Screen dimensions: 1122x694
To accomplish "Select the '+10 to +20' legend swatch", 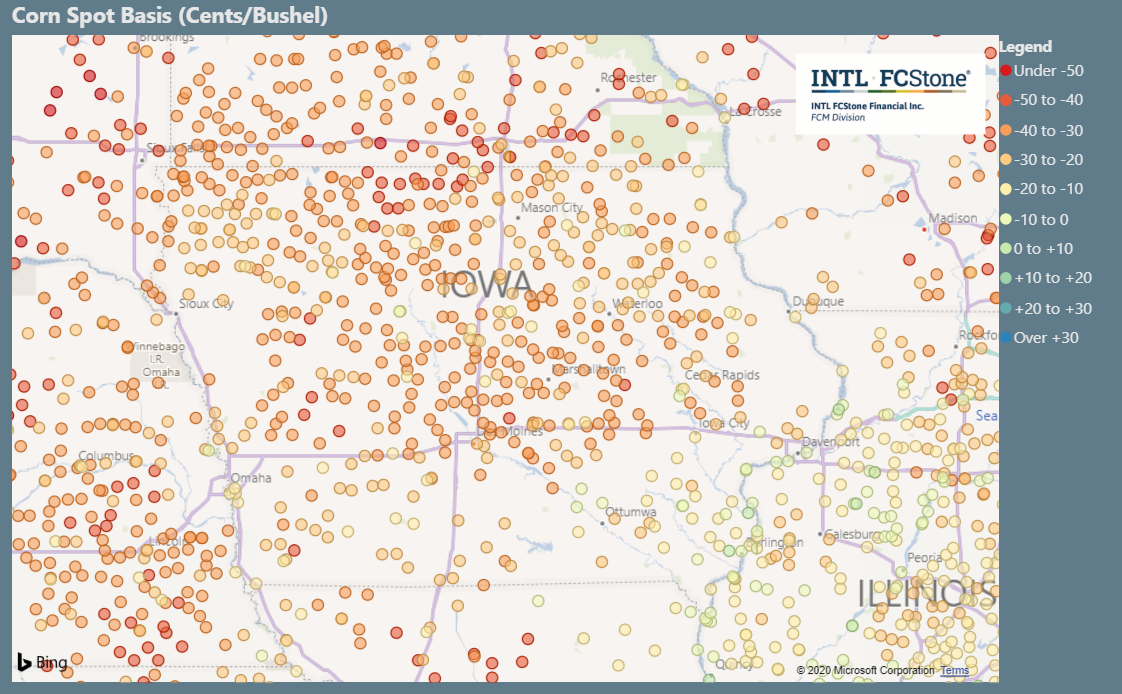I will point(1005,278).
